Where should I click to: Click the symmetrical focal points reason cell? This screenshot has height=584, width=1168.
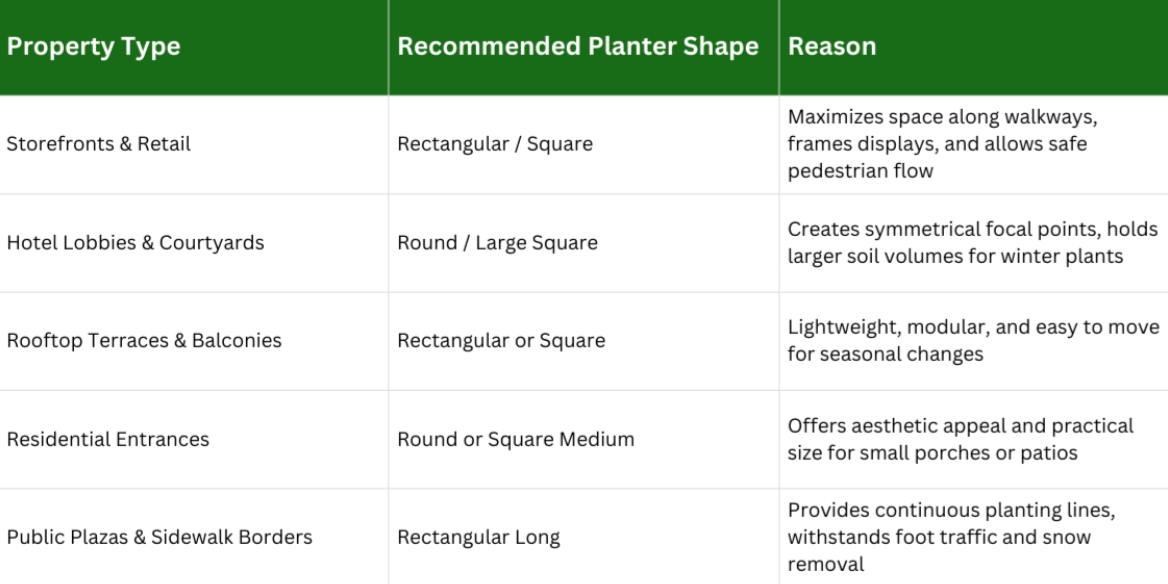point(973,243)
